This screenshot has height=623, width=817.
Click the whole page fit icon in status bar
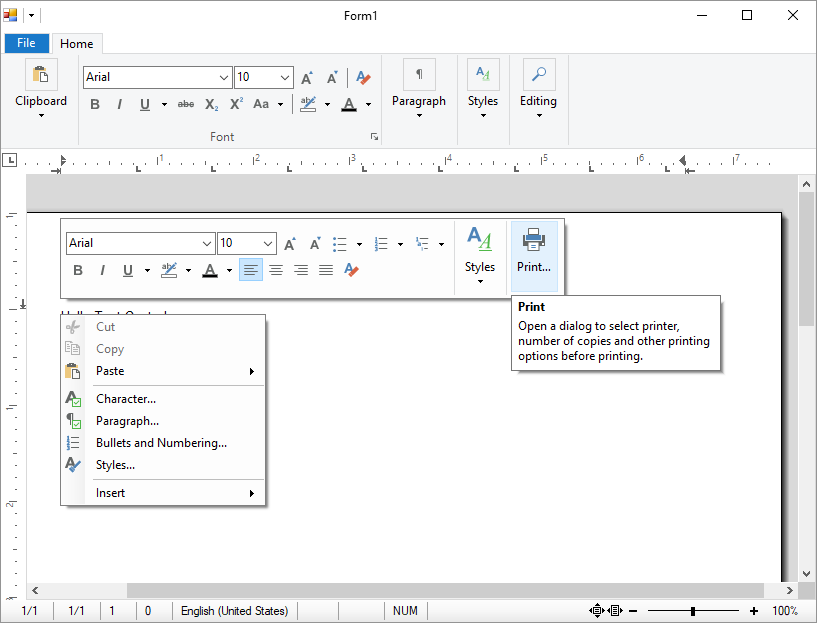[x=597, y=610]
